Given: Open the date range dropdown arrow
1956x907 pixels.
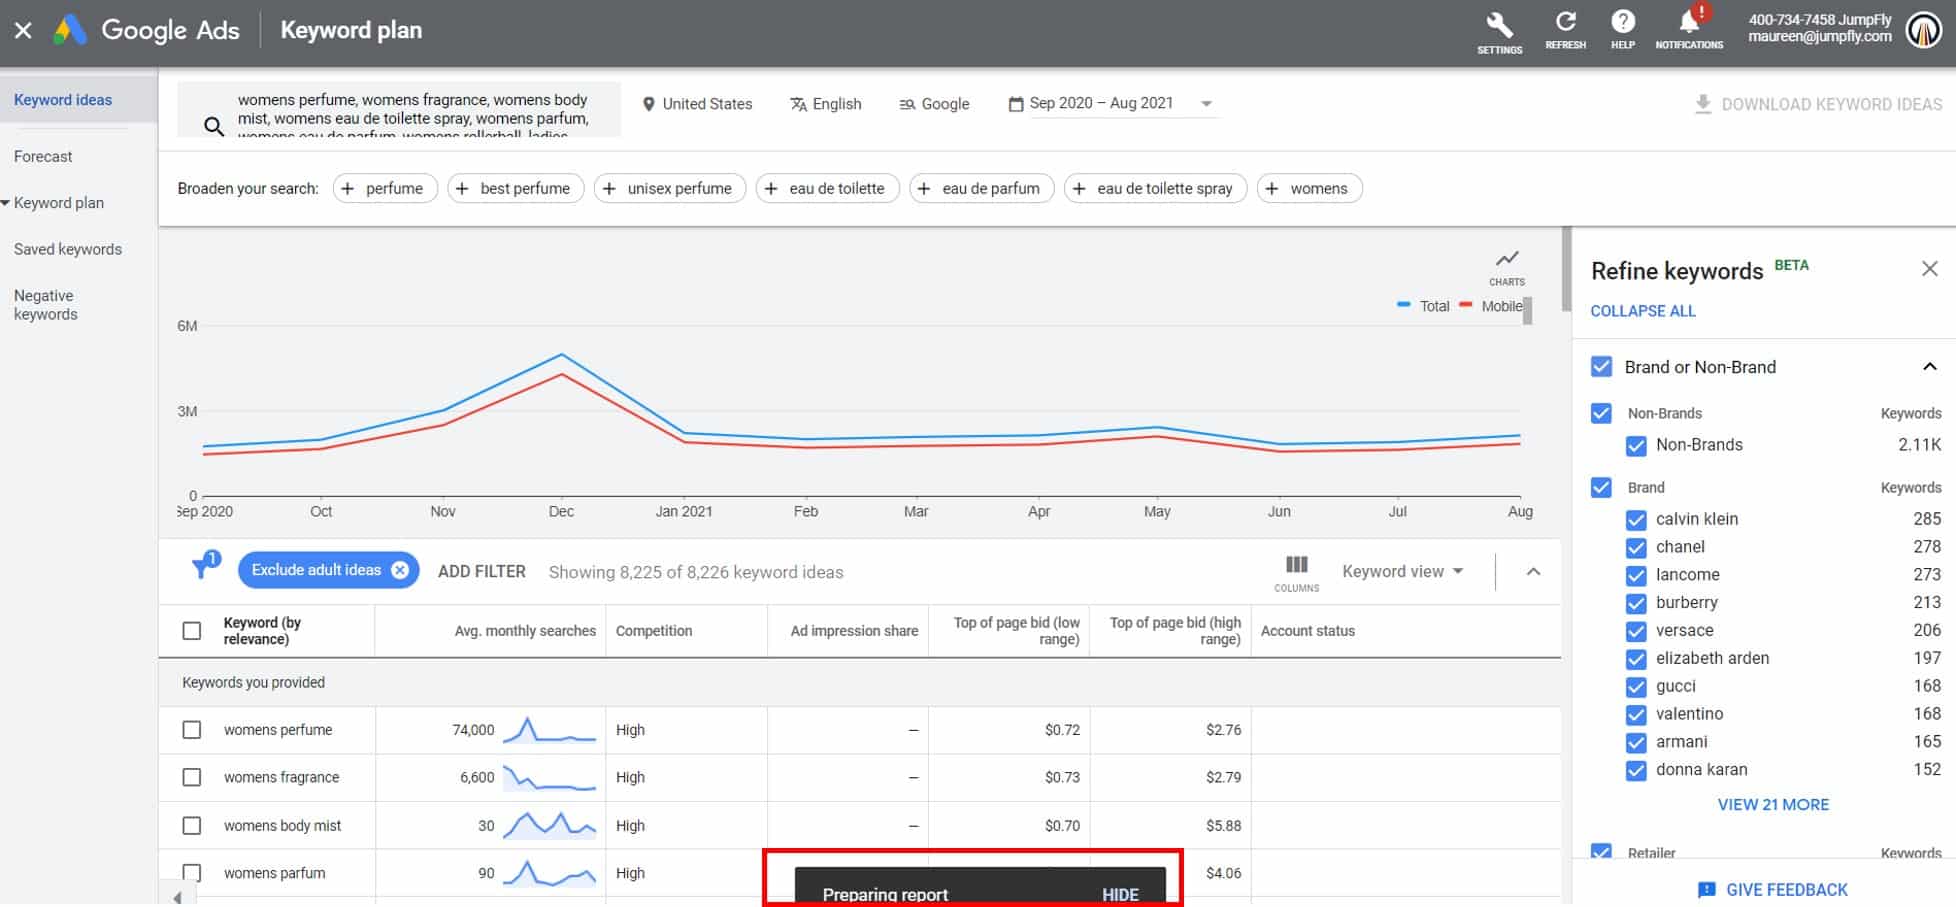Looking at the screenshot, I should coord(1206,104).
